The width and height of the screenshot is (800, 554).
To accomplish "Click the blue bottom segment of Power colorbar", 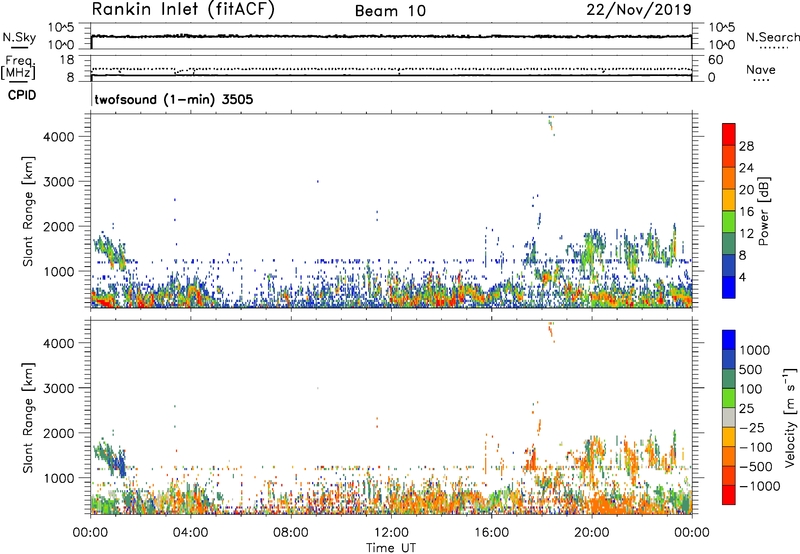I will pyautogui.click(x=729, y=287).
